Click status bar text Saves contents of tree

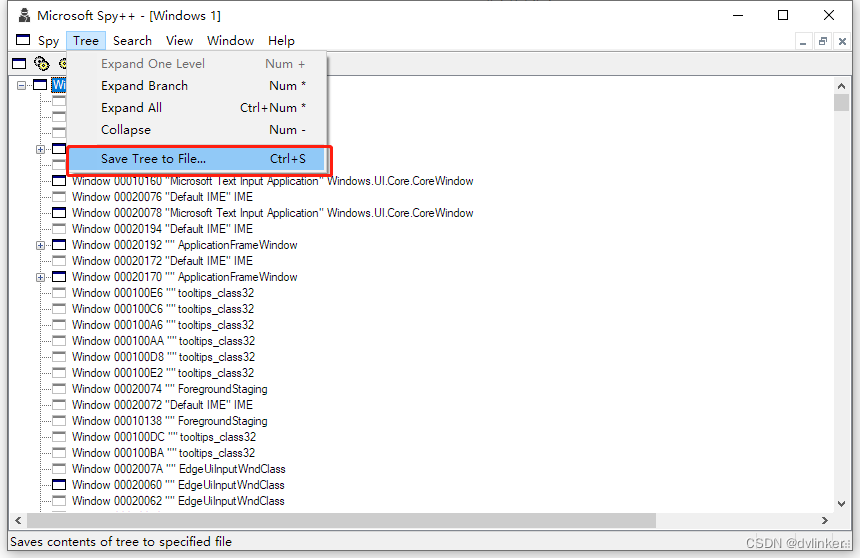(x=121, y=542)
